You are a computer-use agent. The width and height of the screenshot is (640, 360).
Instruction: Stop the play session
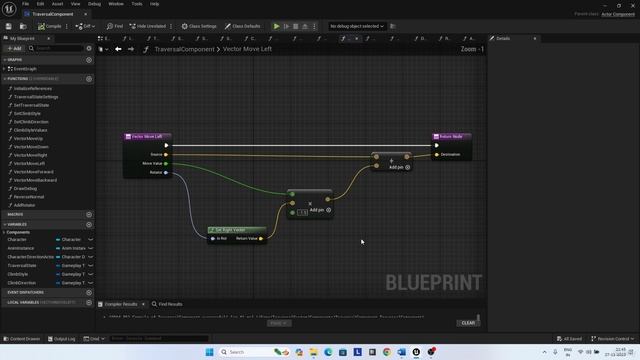(x=296, y=26)
